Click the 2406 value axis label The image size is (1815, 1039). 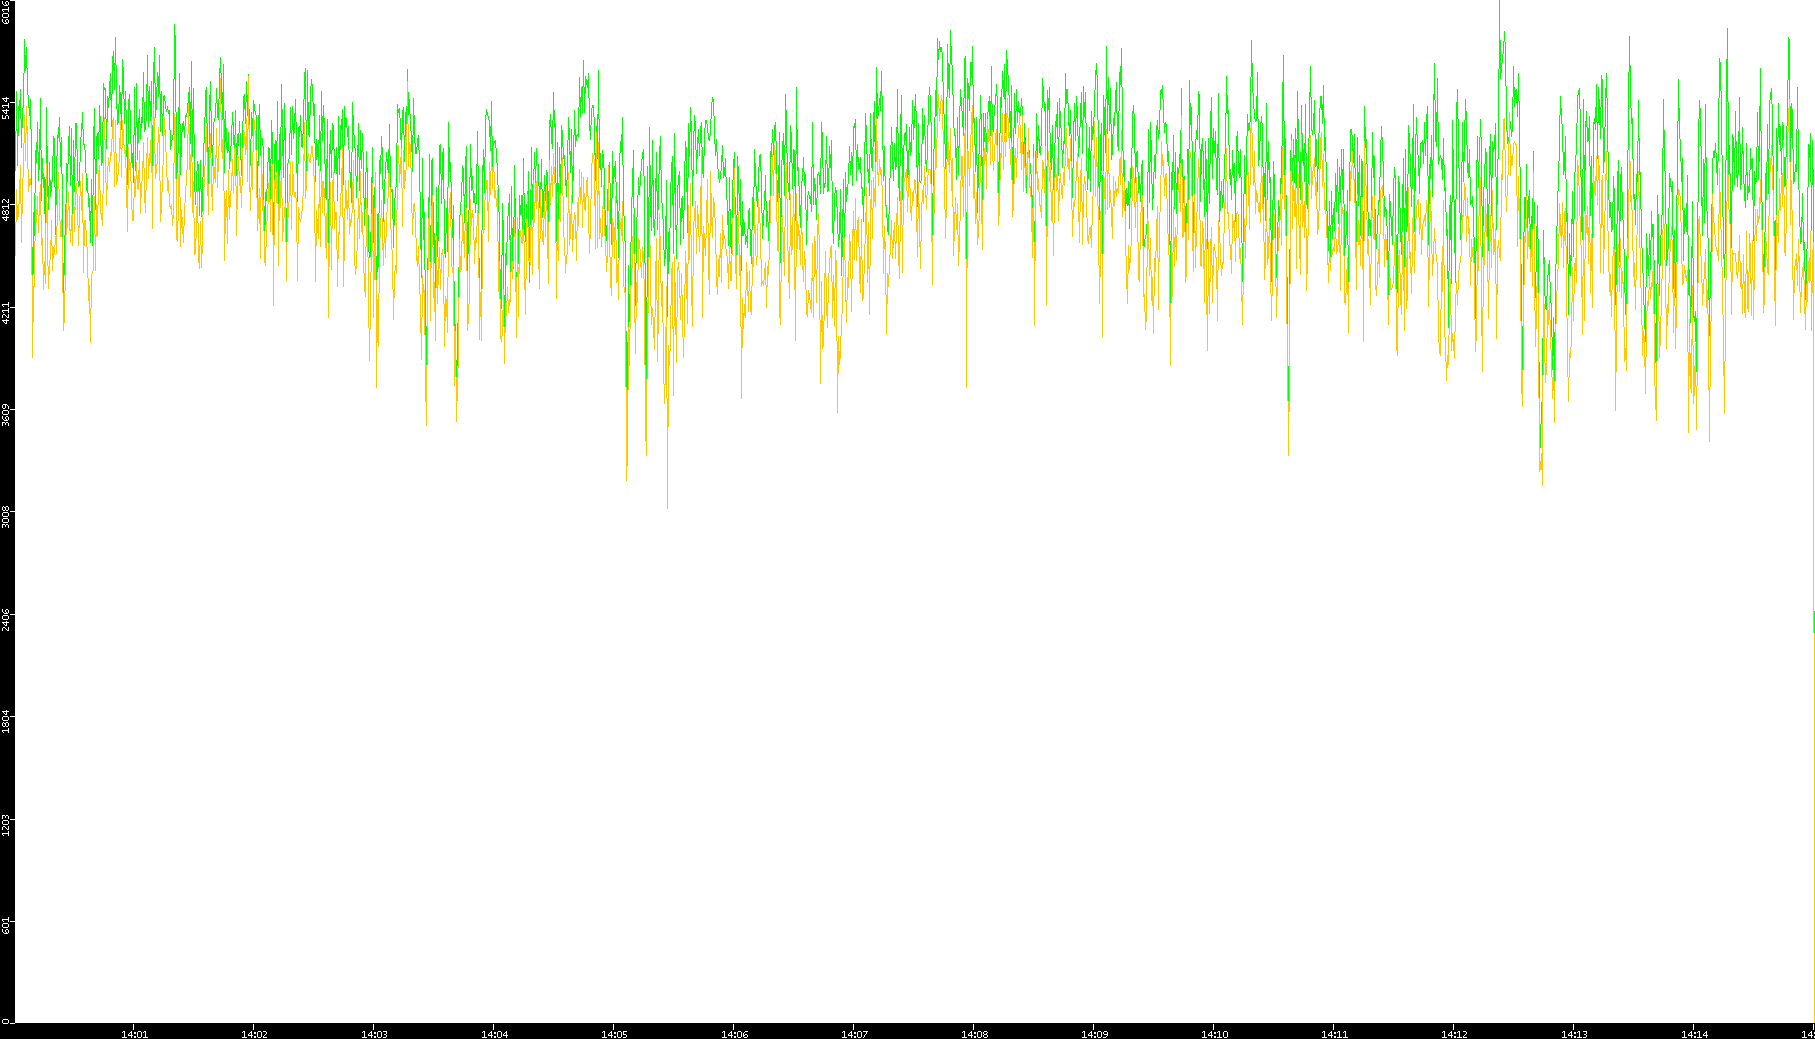point(6,620)
